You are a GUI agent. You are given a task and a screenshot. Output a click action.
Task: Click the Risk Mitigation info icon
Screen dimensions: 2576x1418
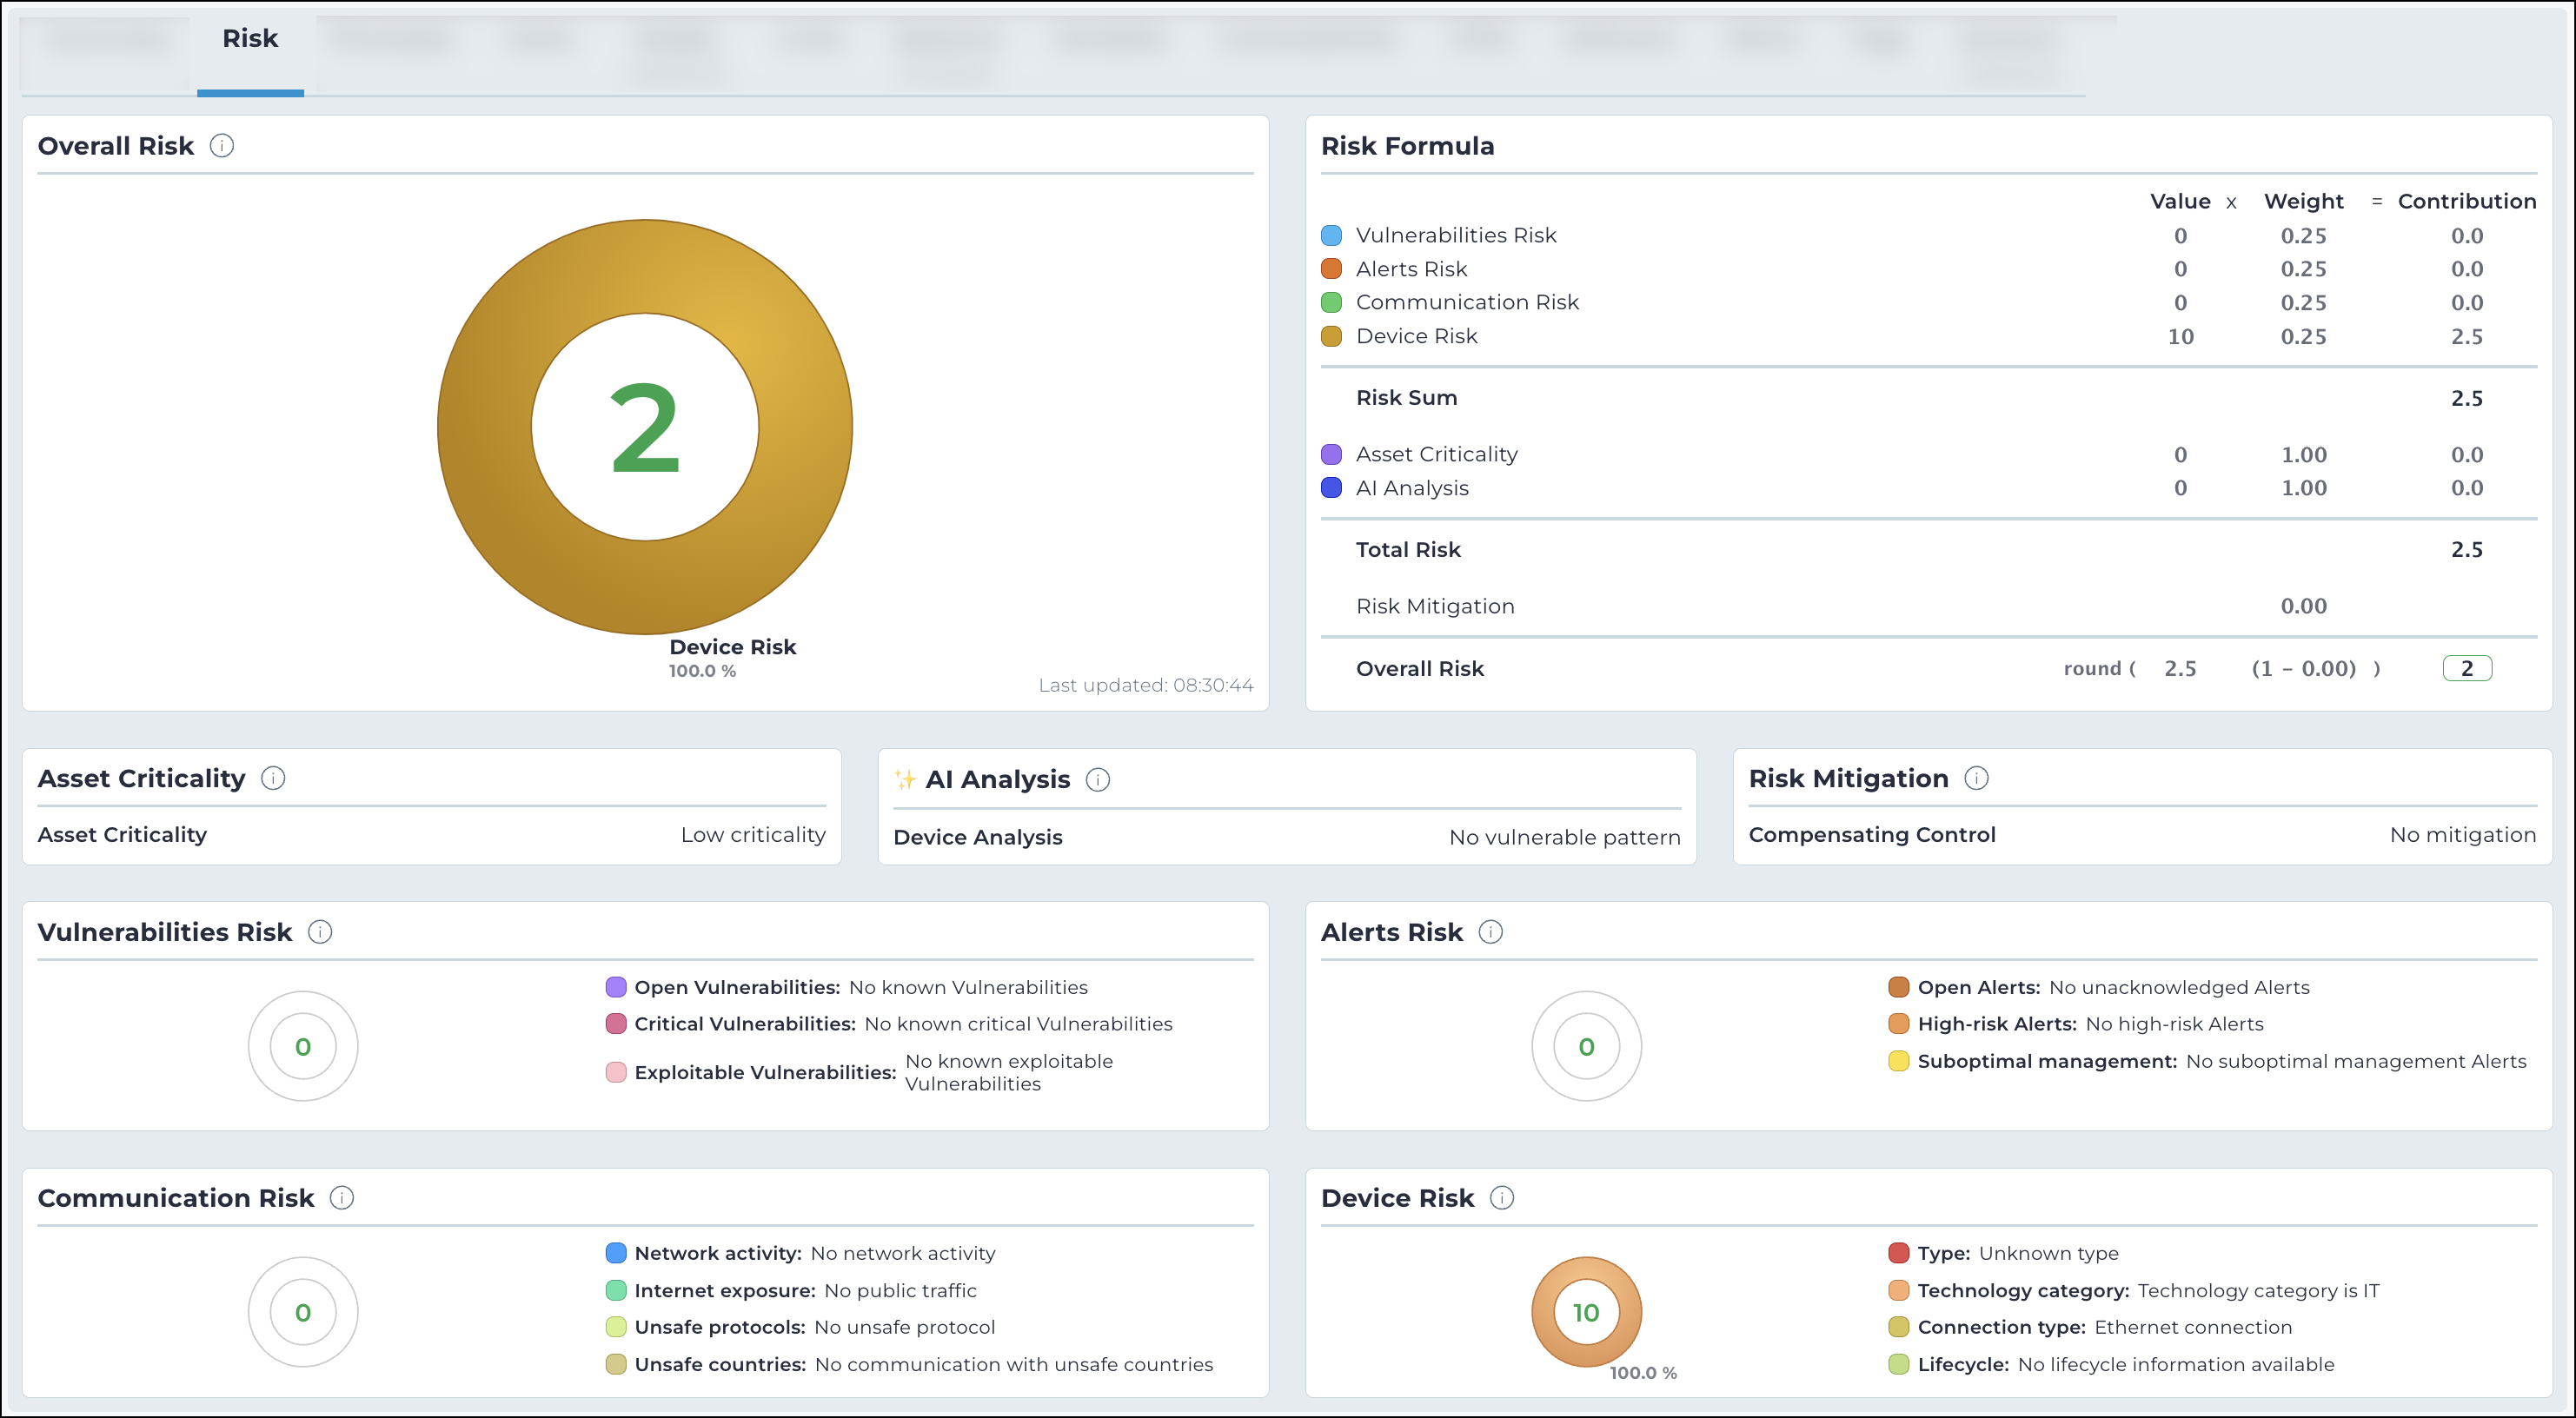1976,778
